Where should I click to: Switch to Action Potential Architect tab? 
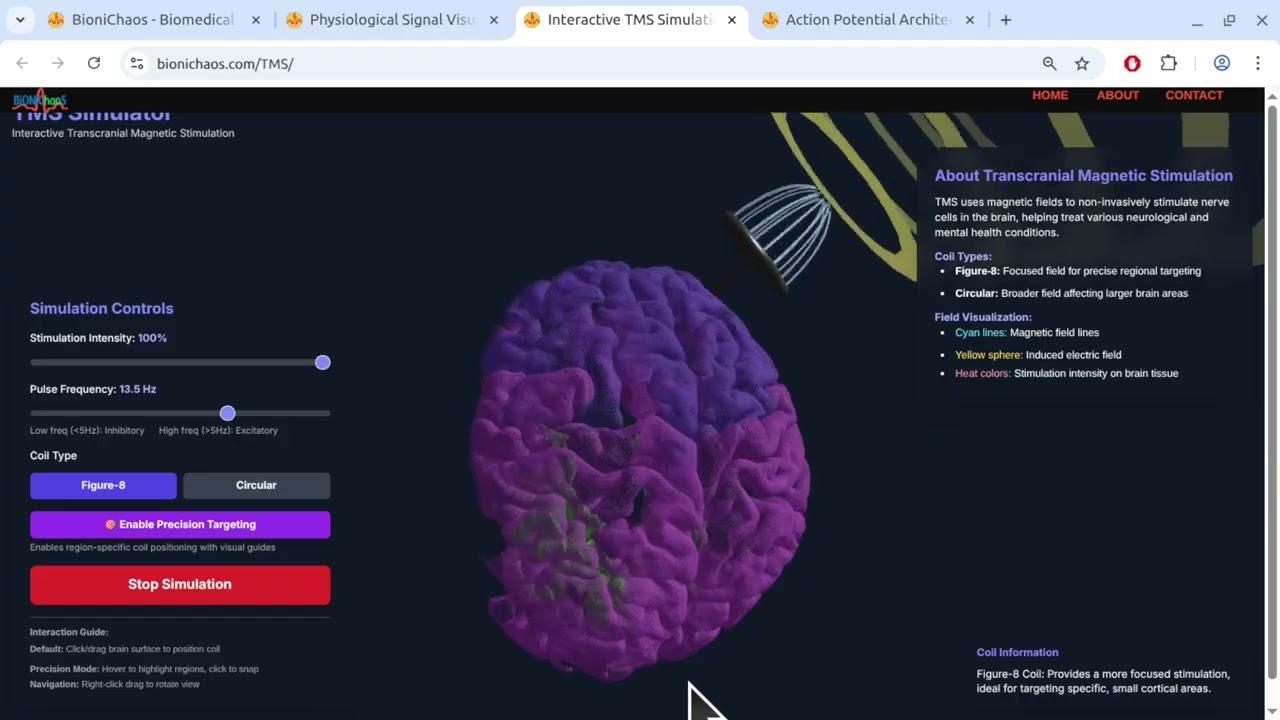[x=869, y=20]
